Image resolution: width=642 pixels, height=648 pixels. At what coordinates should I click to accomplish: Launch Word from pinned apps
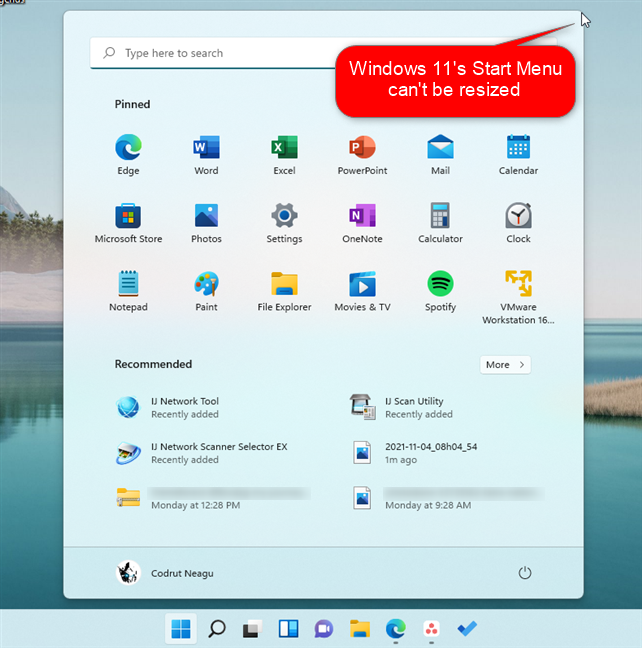pos(206,154)
